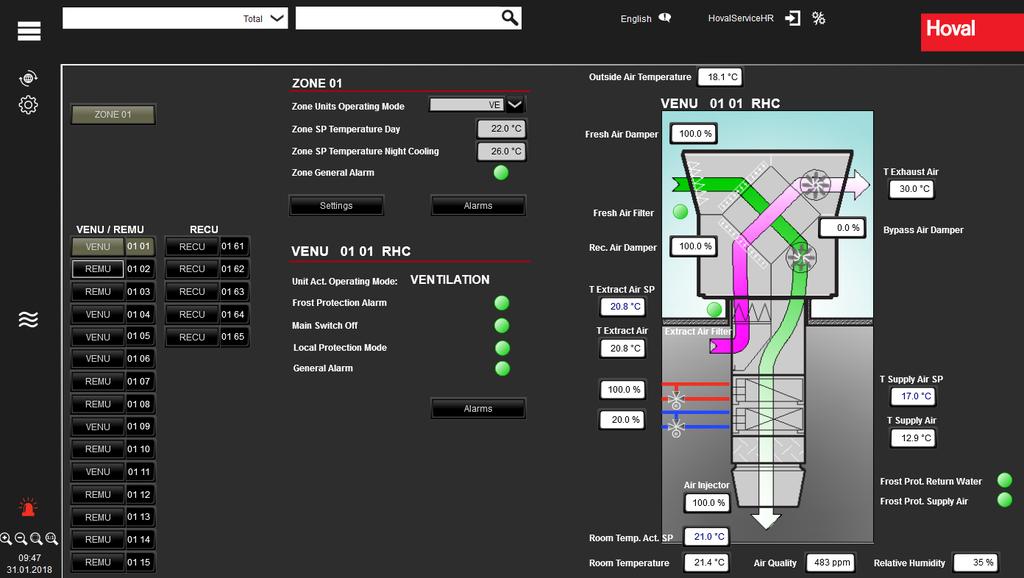Change language via English speech icon

tap(665, 18)
